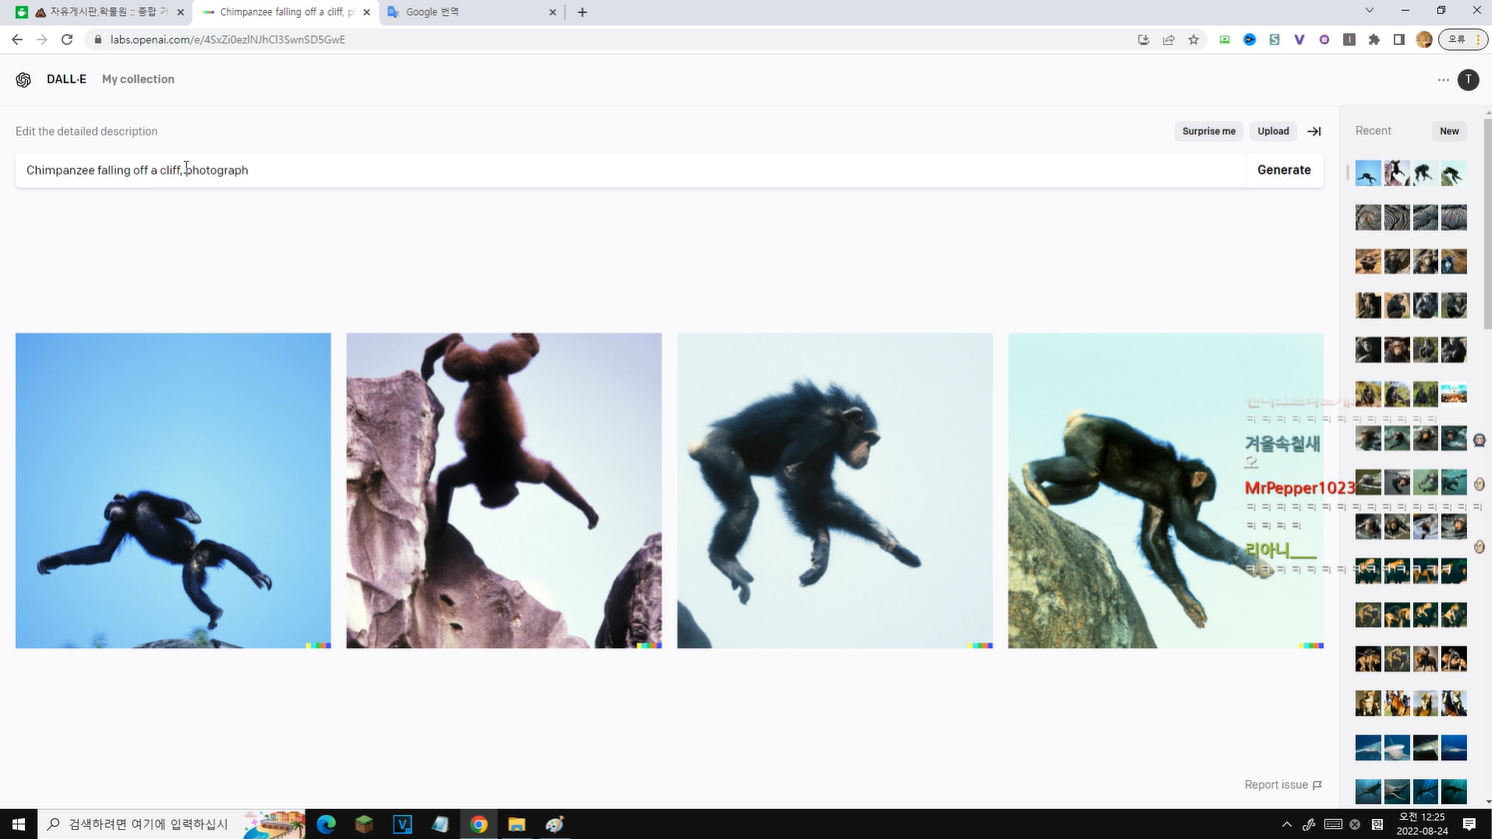Image resolution: width=1492 pixels, height=839 pixels.
Task: Open the three-dots options menu
Action: pos(1443,80)
